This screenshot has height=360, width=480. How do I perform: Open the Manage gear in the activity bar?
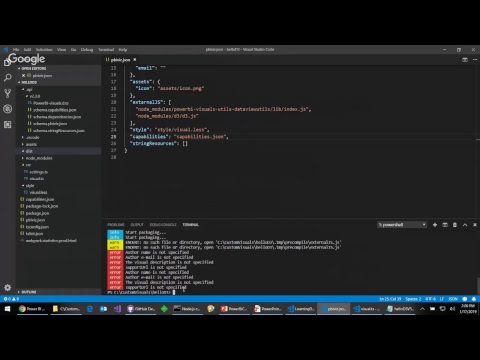(7, 287)
